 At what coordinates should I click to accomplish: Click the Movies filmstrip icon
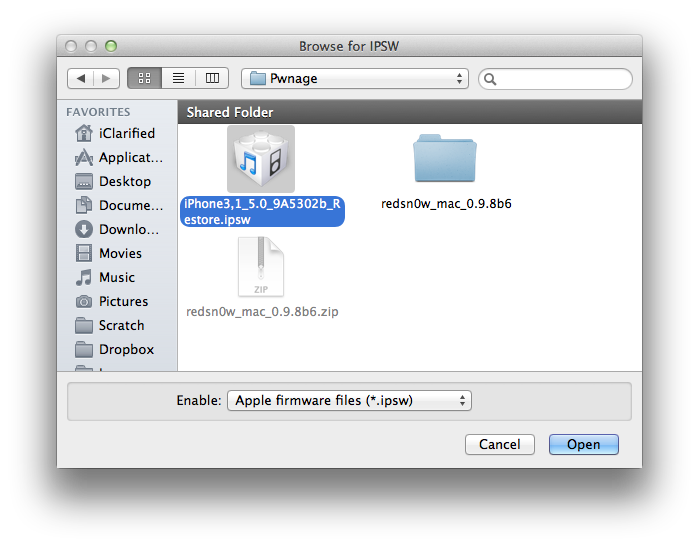pyautogui.click(x=84, y=253)
